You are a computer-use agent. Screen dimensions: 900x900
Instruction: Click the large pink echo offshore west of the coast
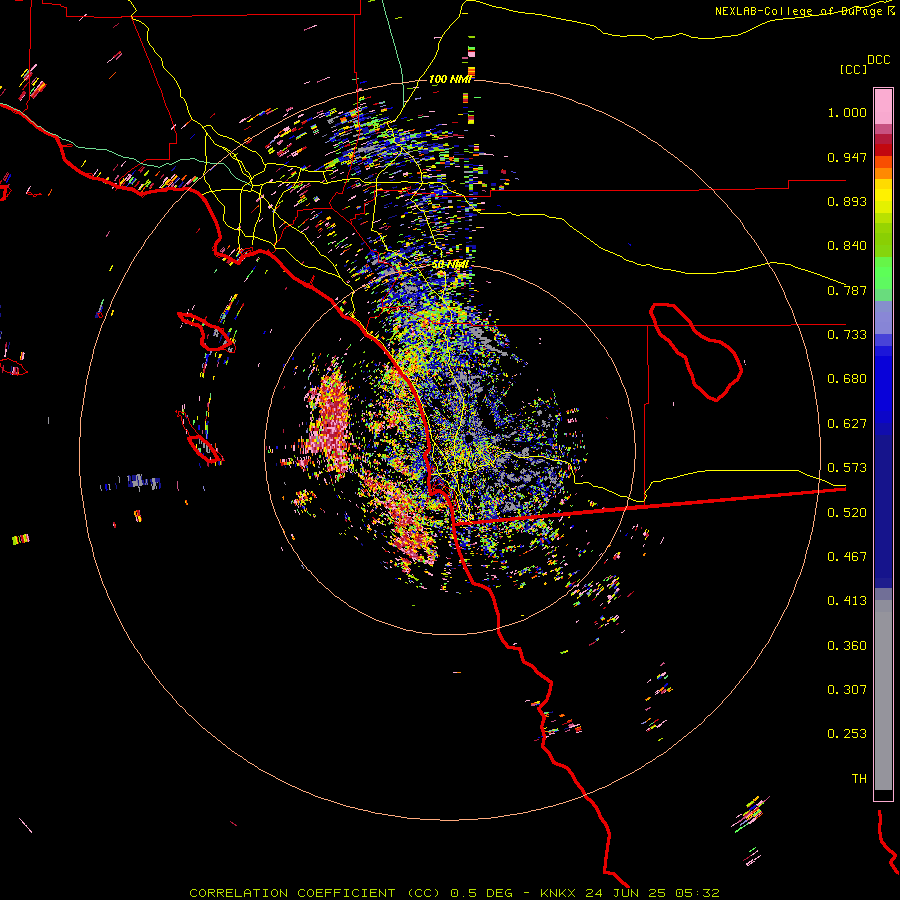[x=329, y=422]
